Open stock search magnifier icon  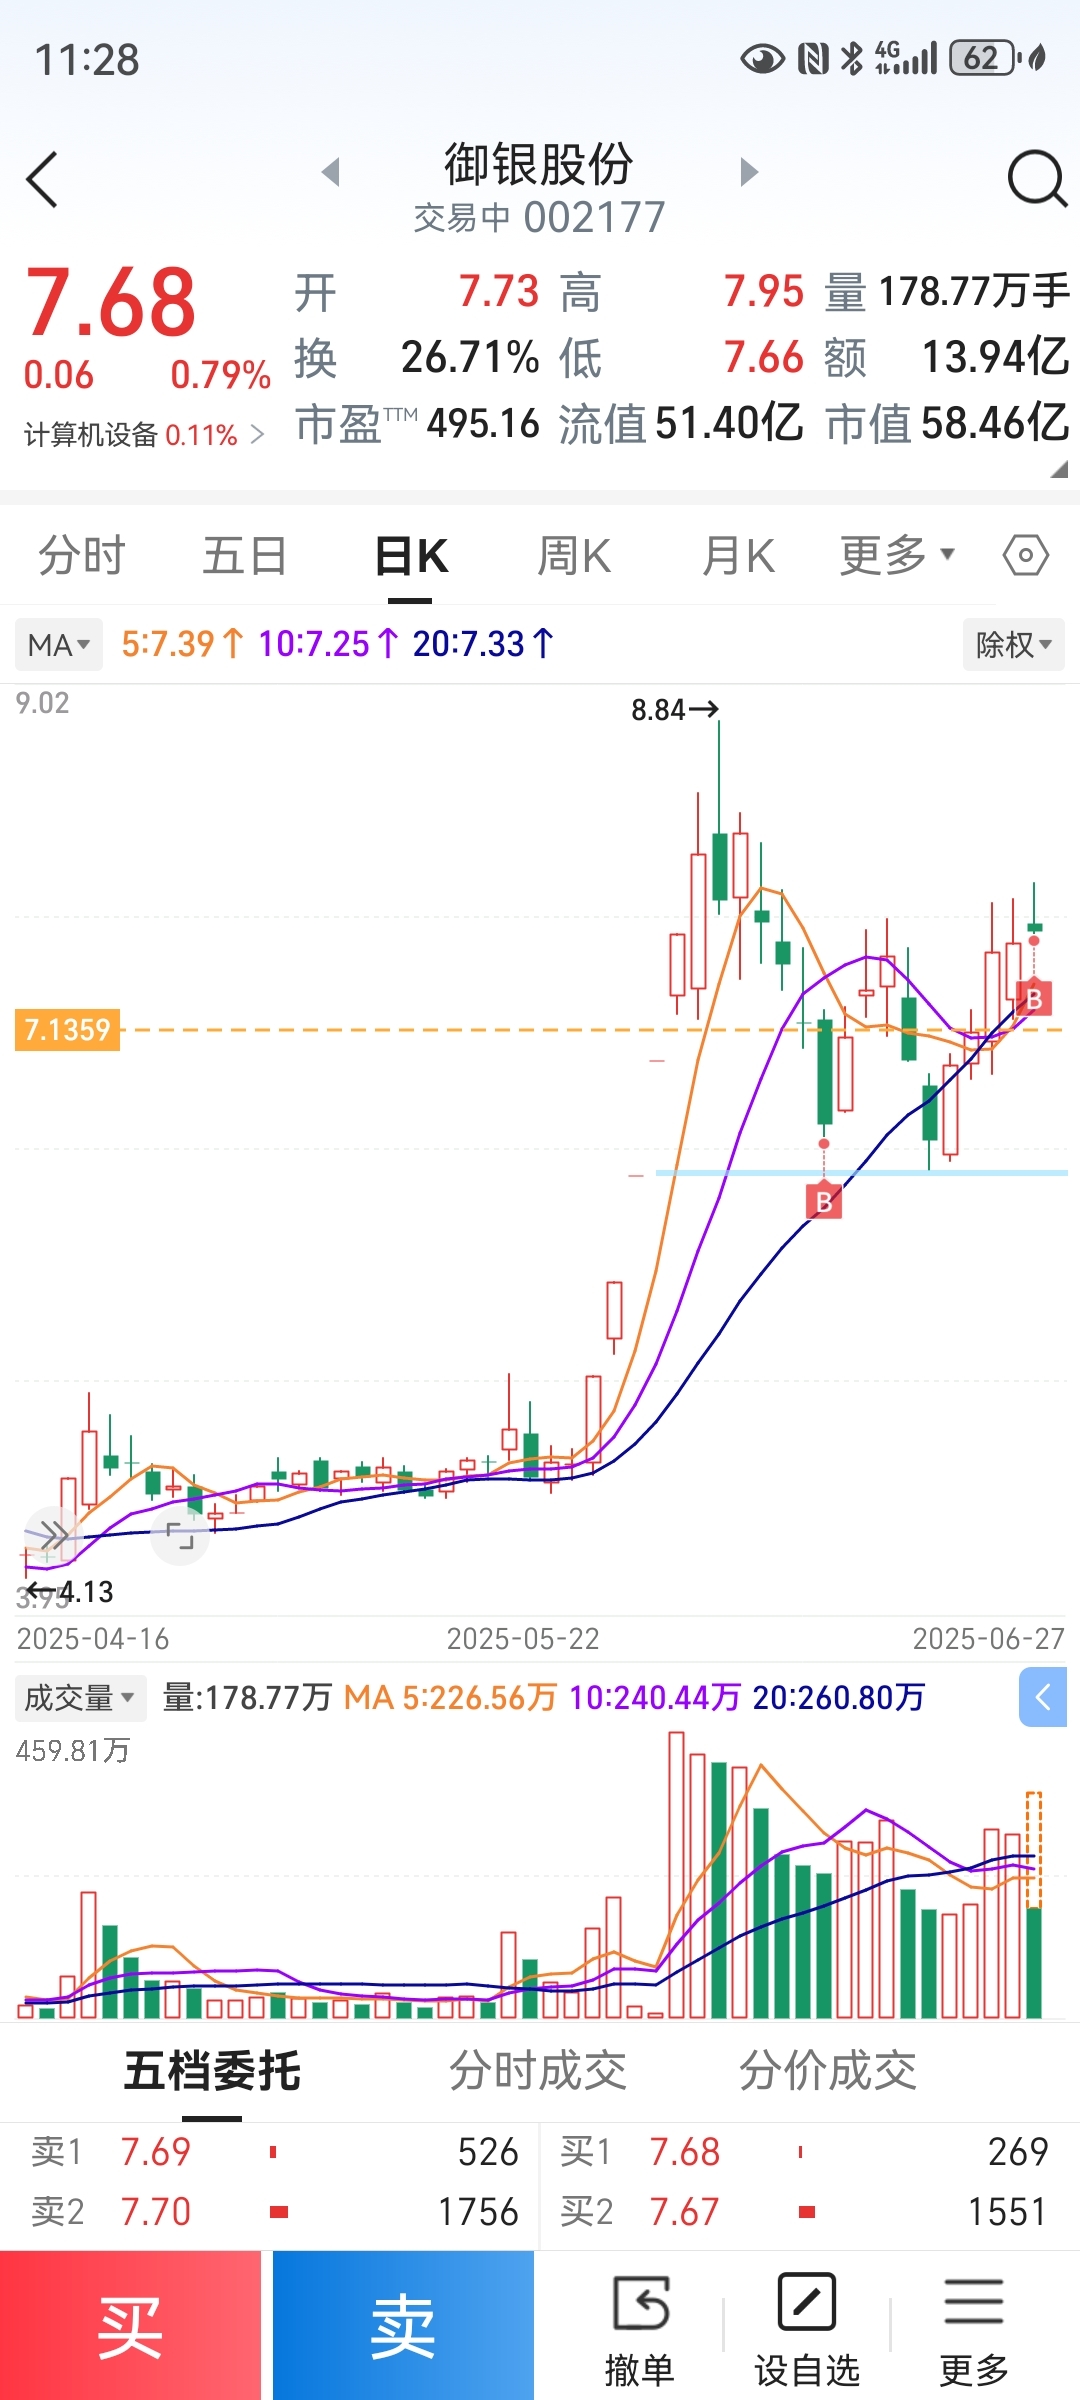click(1037, 179)
